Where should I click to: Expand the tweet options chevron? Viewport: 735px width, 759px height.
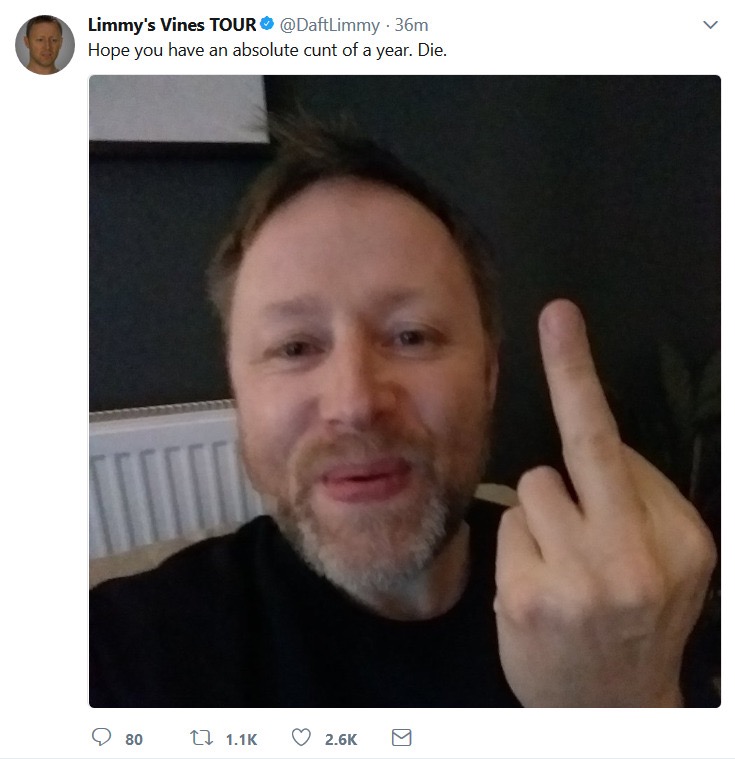tap(710, 24)
